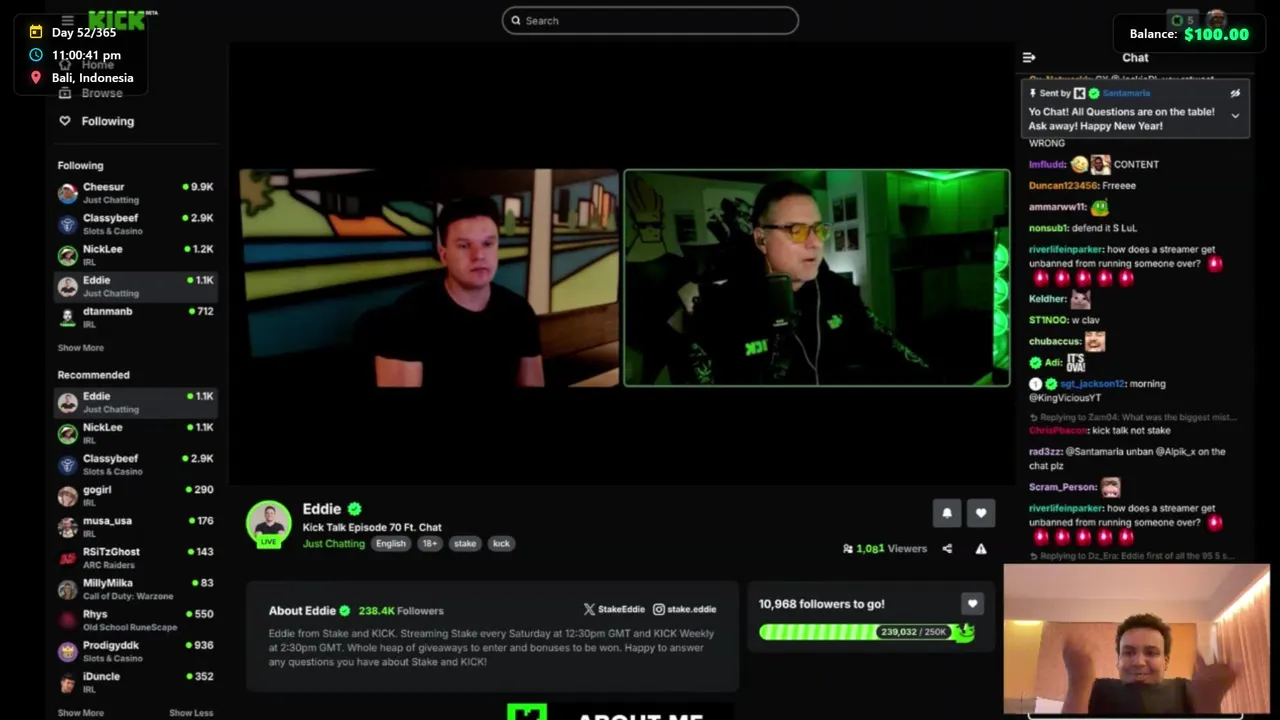The height and width of the screenshot is (720, 1280).
Task: Click username sgt_jackson12 in chat
Action: (x=1093, y=384)
